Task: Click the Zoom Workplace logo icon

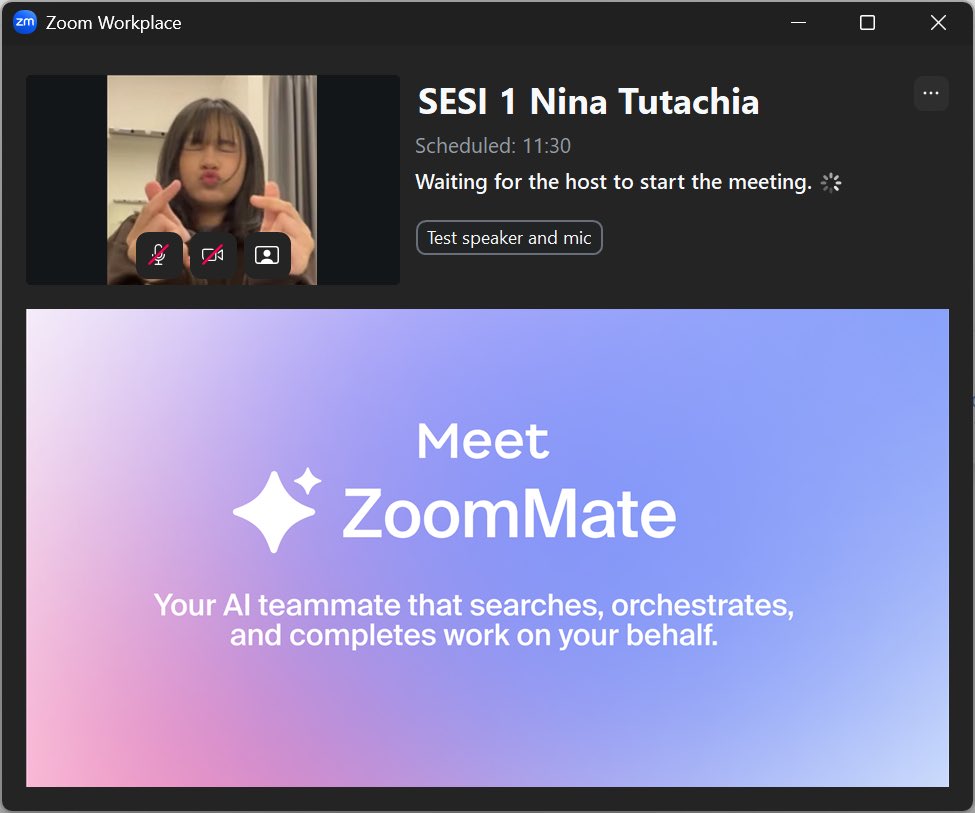Action: coord(25,22)
